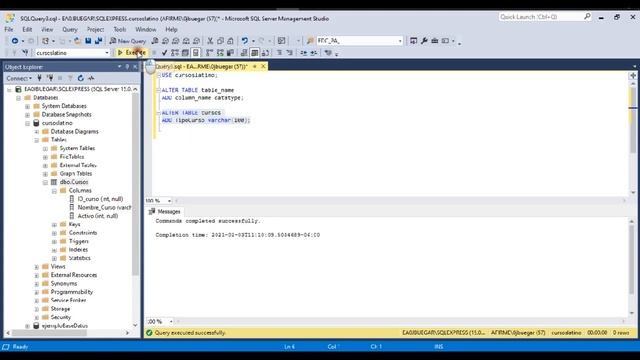The image size is (640, 360).
Task: Click Connect Object Explorer plug icon
Action: pos(40,78)
